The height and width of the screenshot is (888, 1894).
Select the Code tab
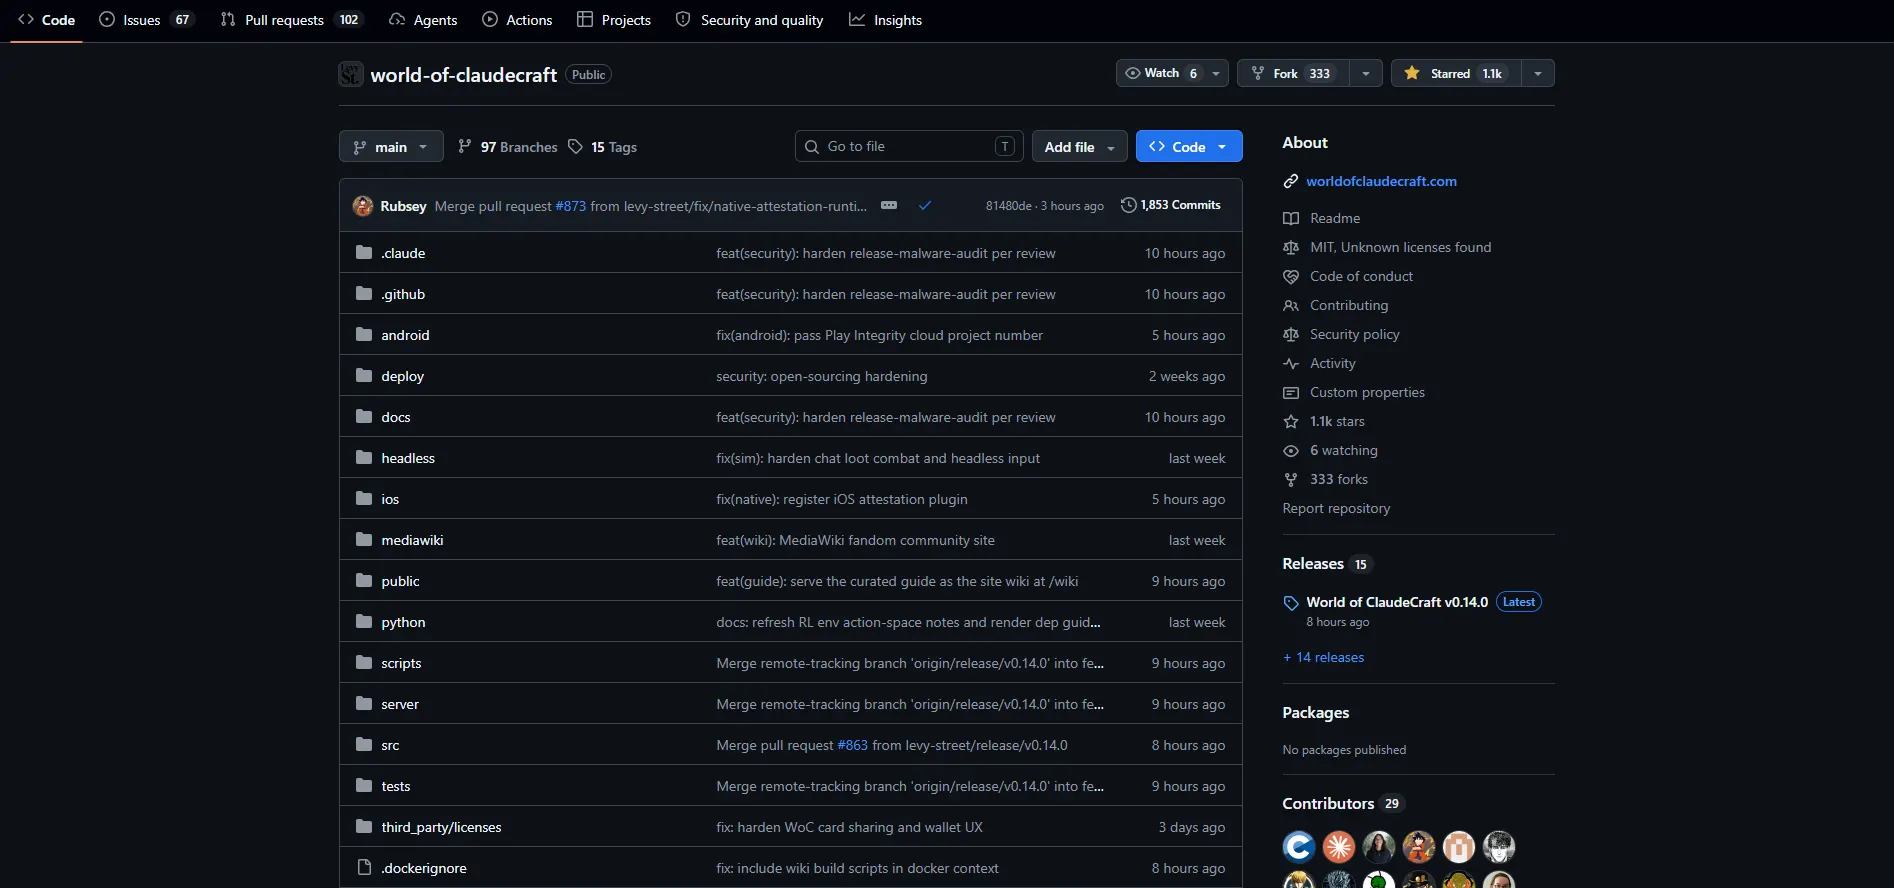[47, 20]
